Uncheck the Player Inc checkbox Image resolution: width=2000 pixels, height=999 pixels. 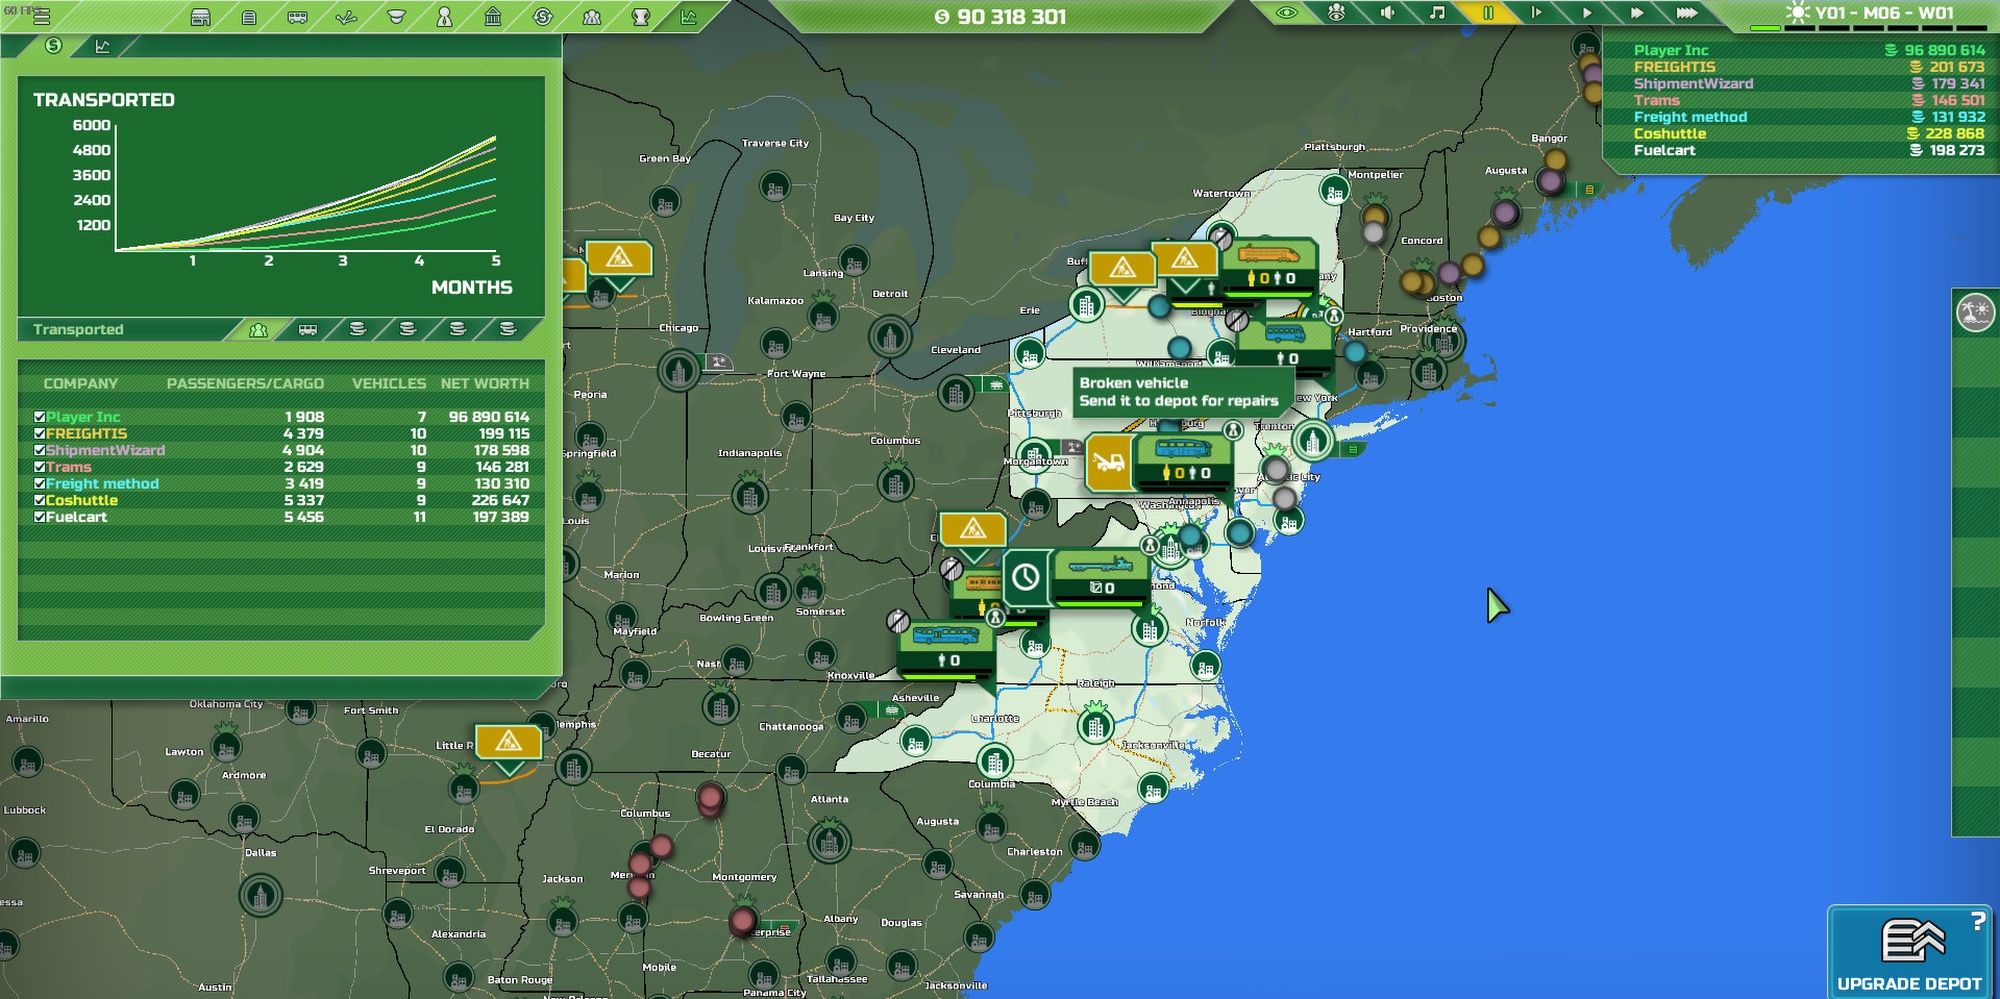(39, 417)
